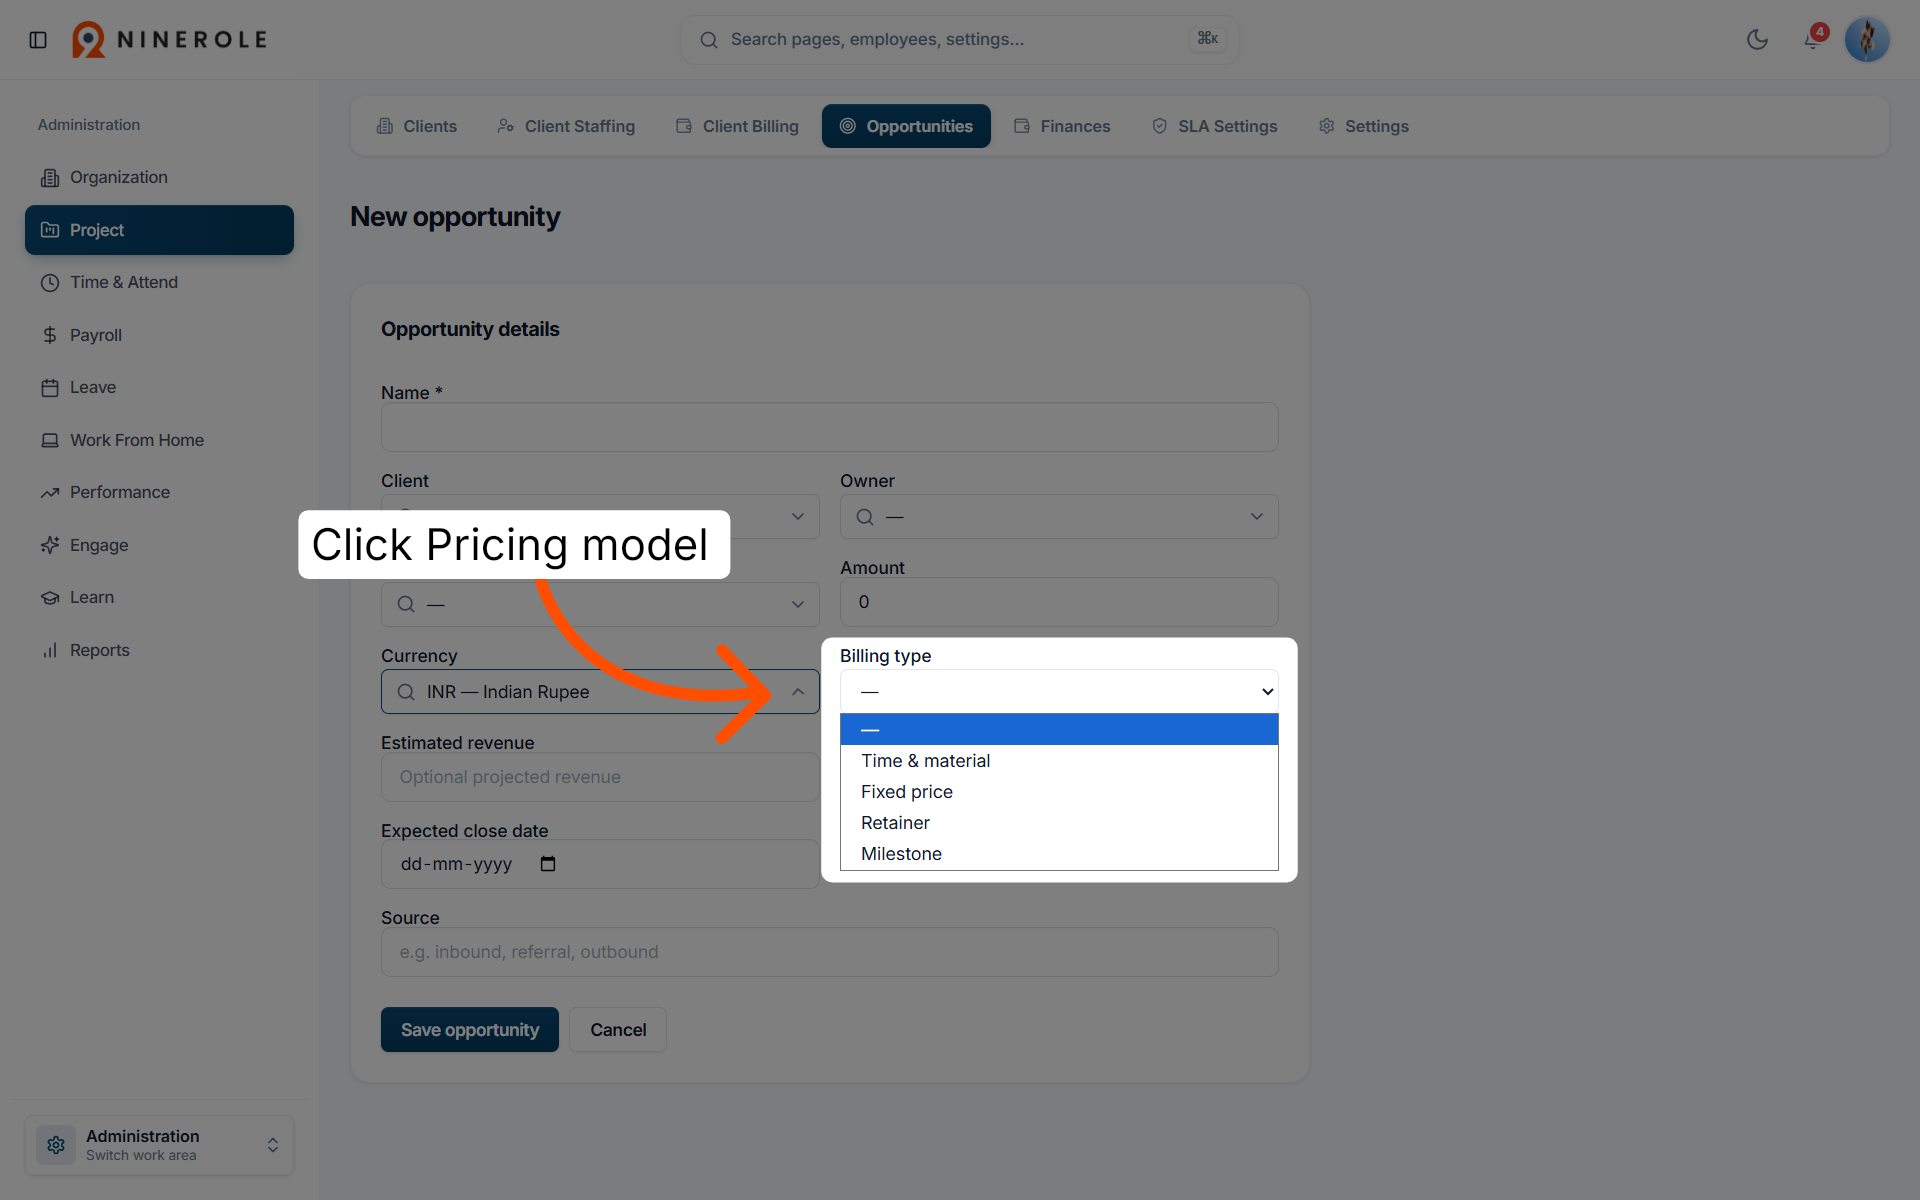Select Project in sidebar
Screen dimensions: 1920x1200
pyautogui.click(x=159, y=230)
